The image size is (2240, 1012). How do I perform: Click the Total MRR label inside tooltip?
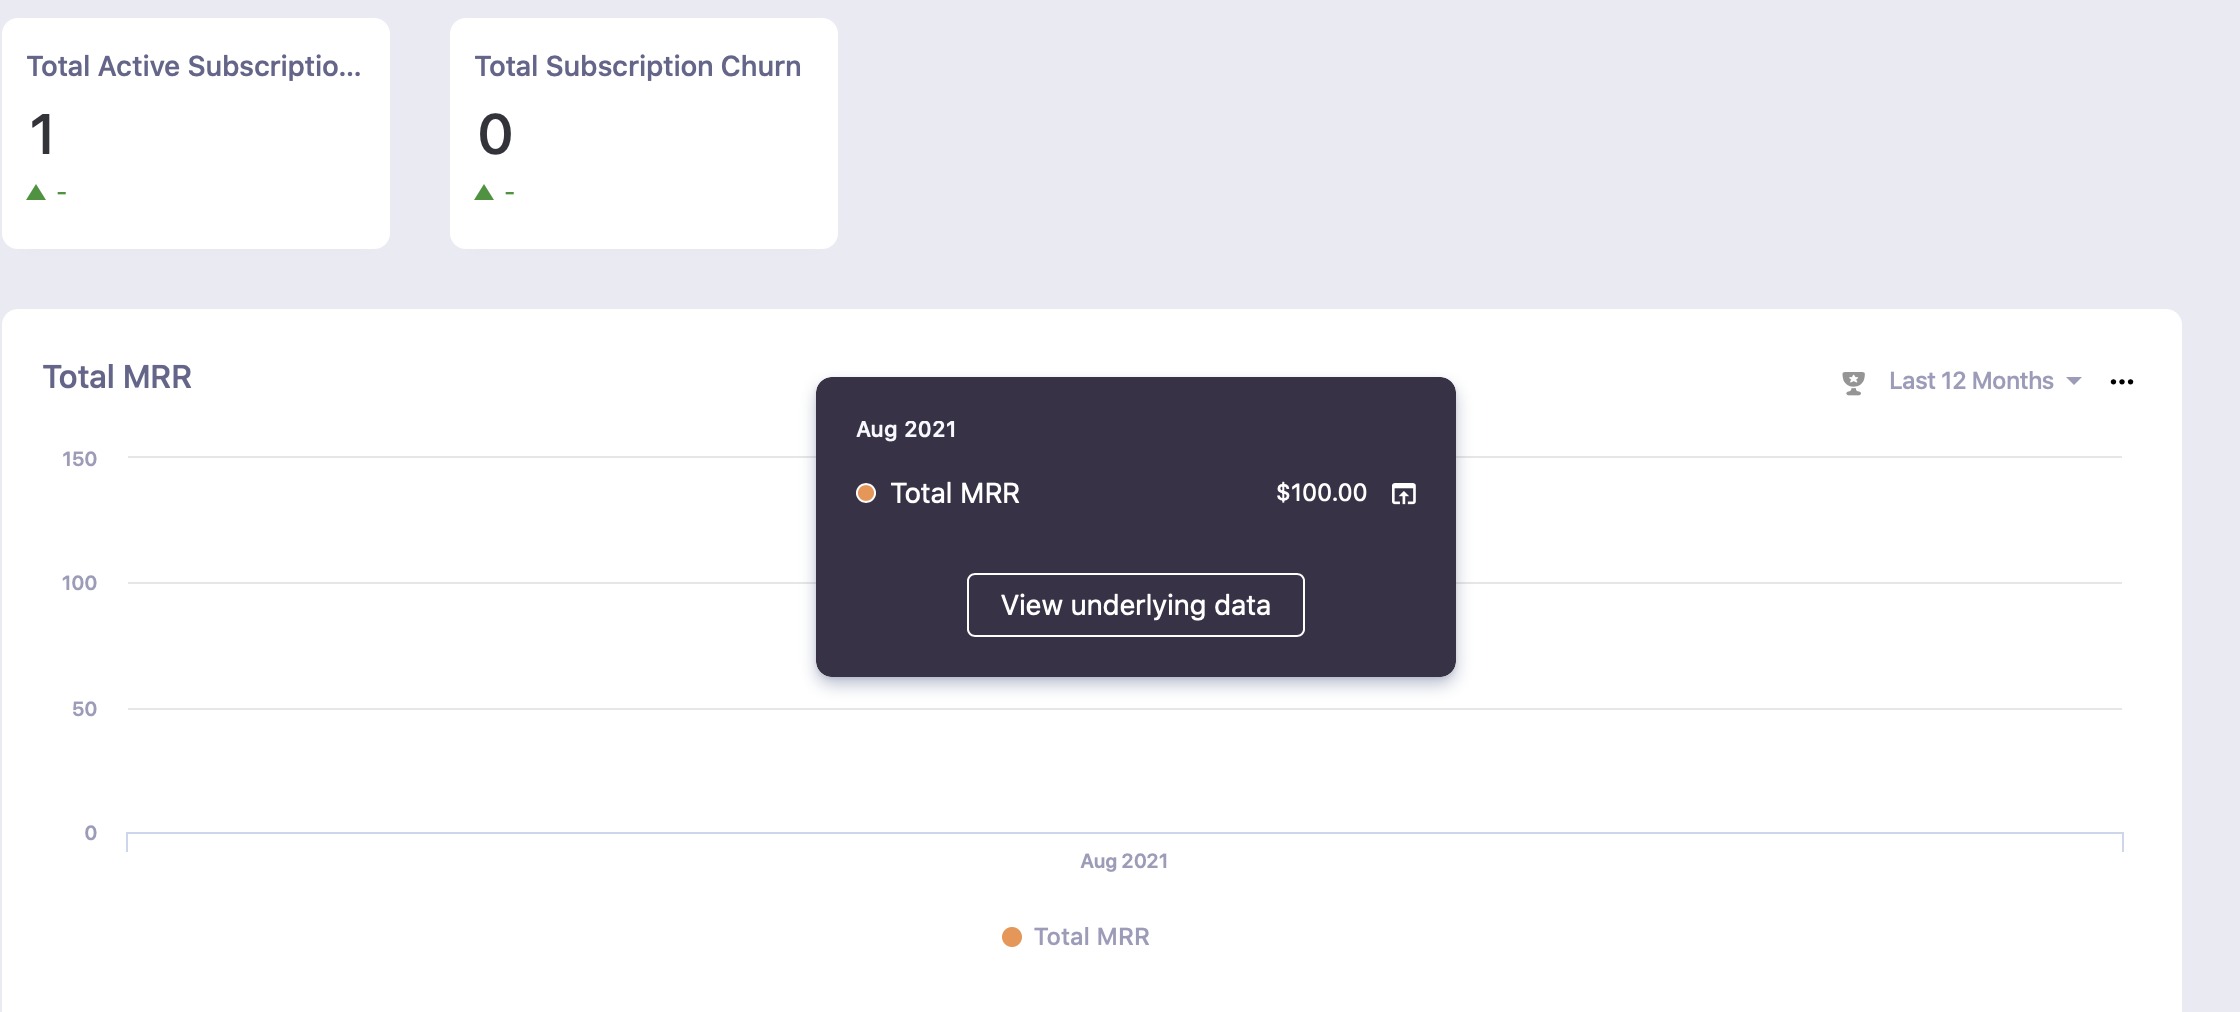tap(955, 493)
